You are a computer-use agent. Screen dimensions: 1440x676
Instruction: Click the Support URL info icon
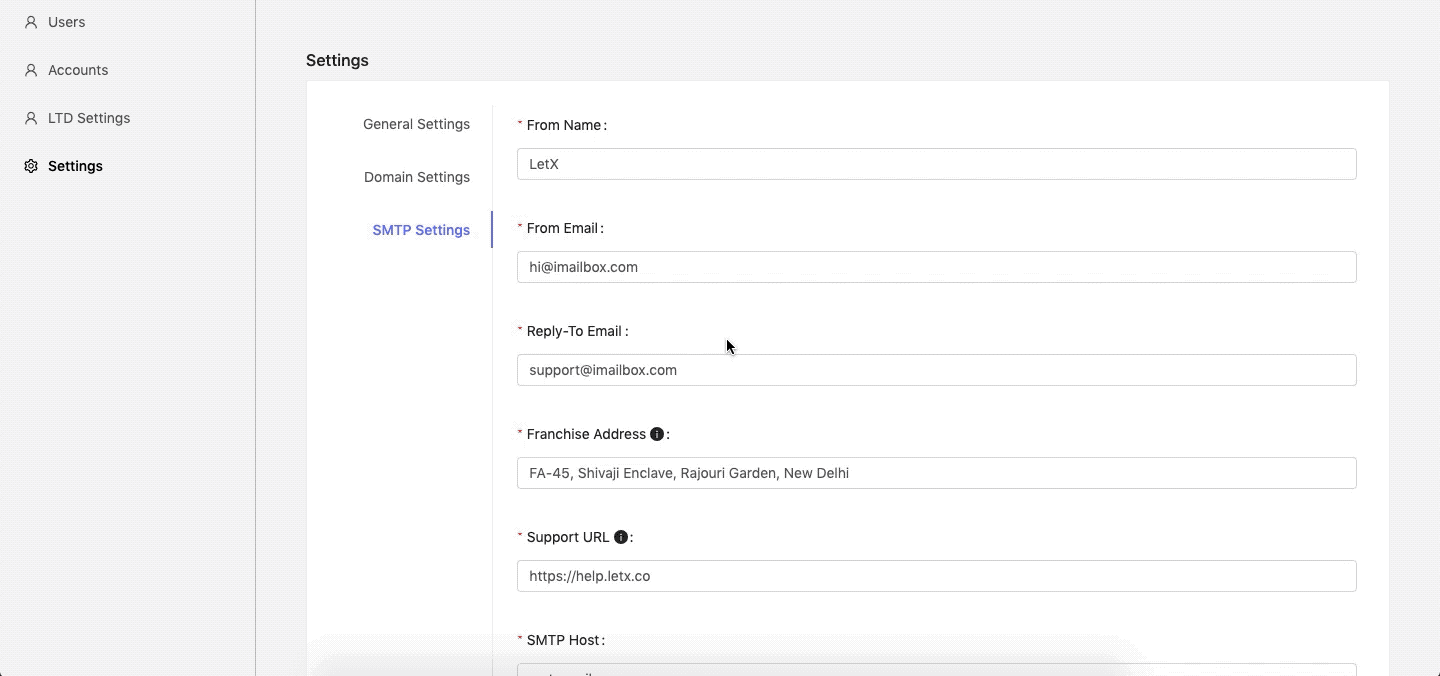click(x=621, y=537)
